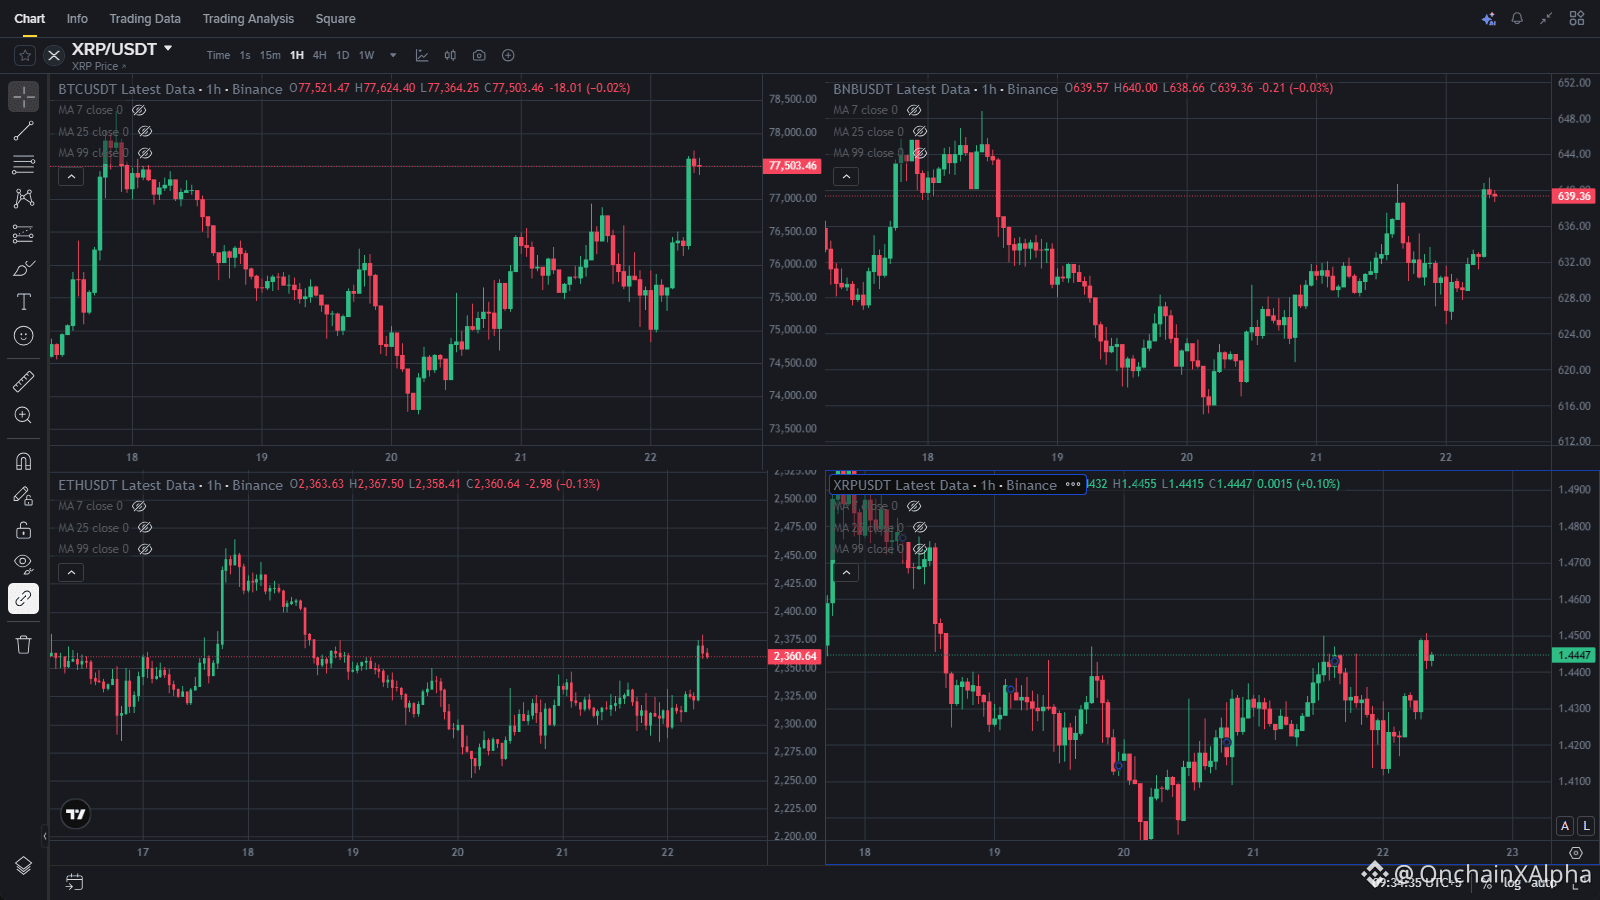The height and width of the screenshot is (900, 1600).
Task: Open the XRP/USDT pair selector dropdown
Action: pos(168,48)
